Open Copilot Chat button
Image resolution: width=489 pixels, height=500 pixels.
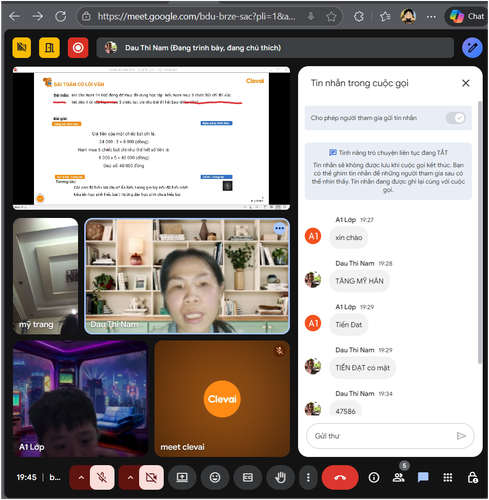coord(466,16)
